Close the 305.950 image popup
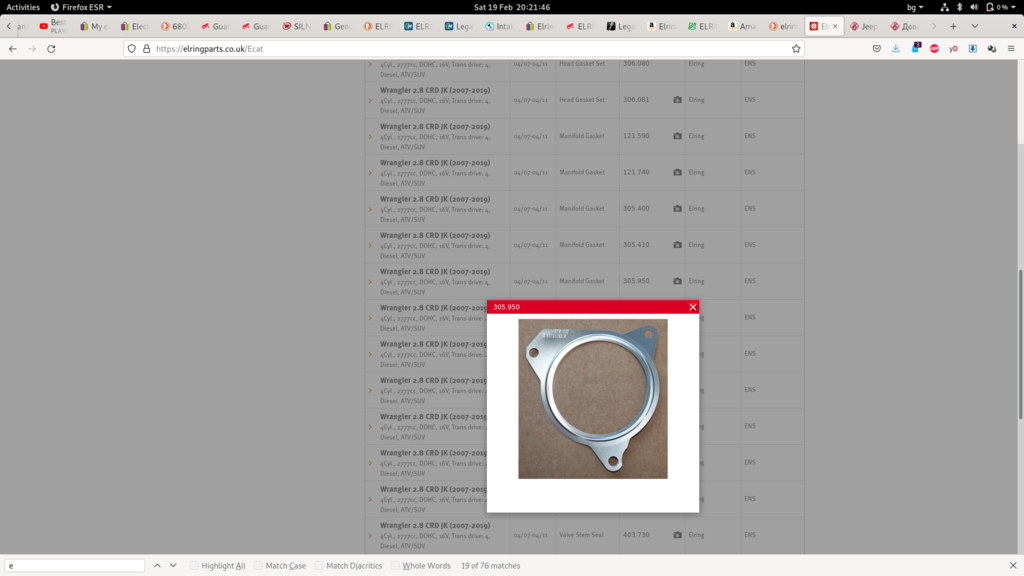 click(693, 307)
